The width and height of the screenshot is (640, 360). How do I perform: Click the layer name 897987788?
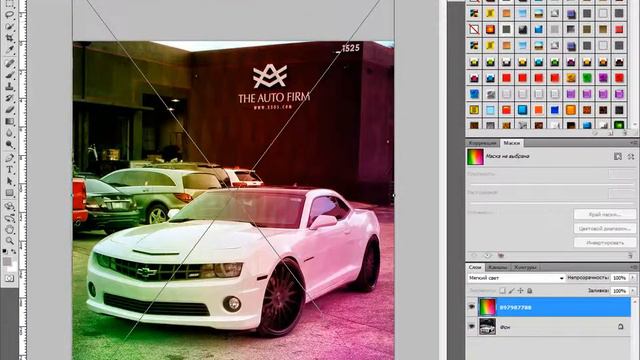[516, 307]
